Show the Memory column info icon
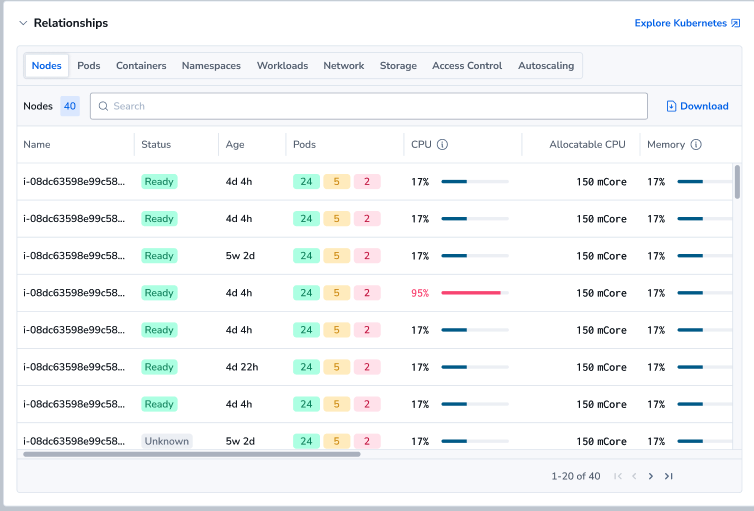 coord(696,145)
